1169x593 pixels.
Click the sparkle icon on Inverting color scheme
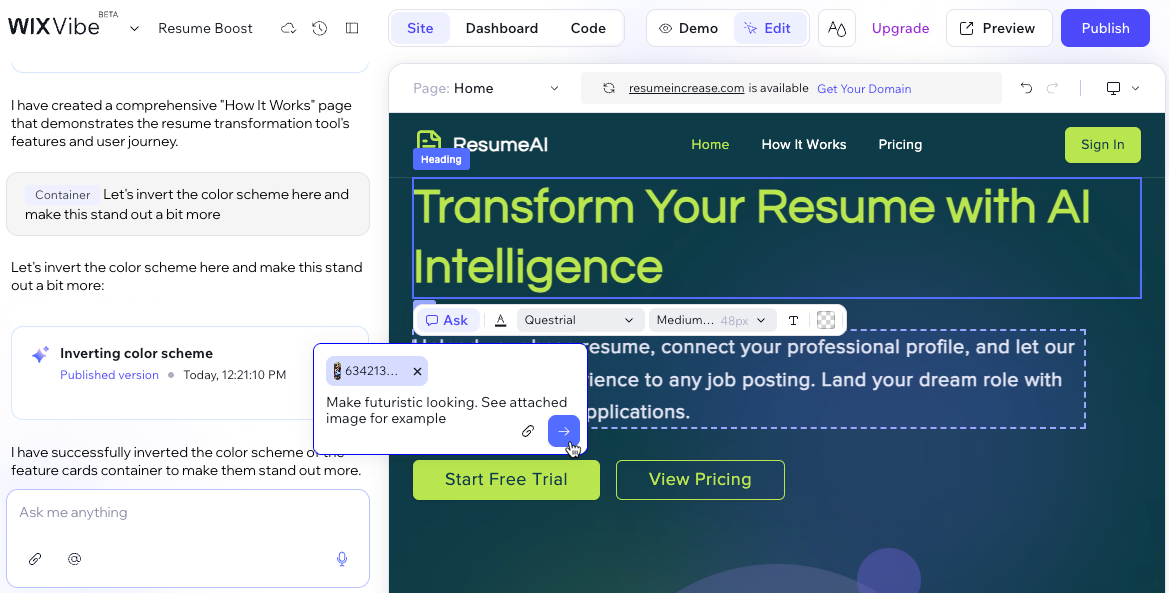pyautogui.click(x=40, y=355)
